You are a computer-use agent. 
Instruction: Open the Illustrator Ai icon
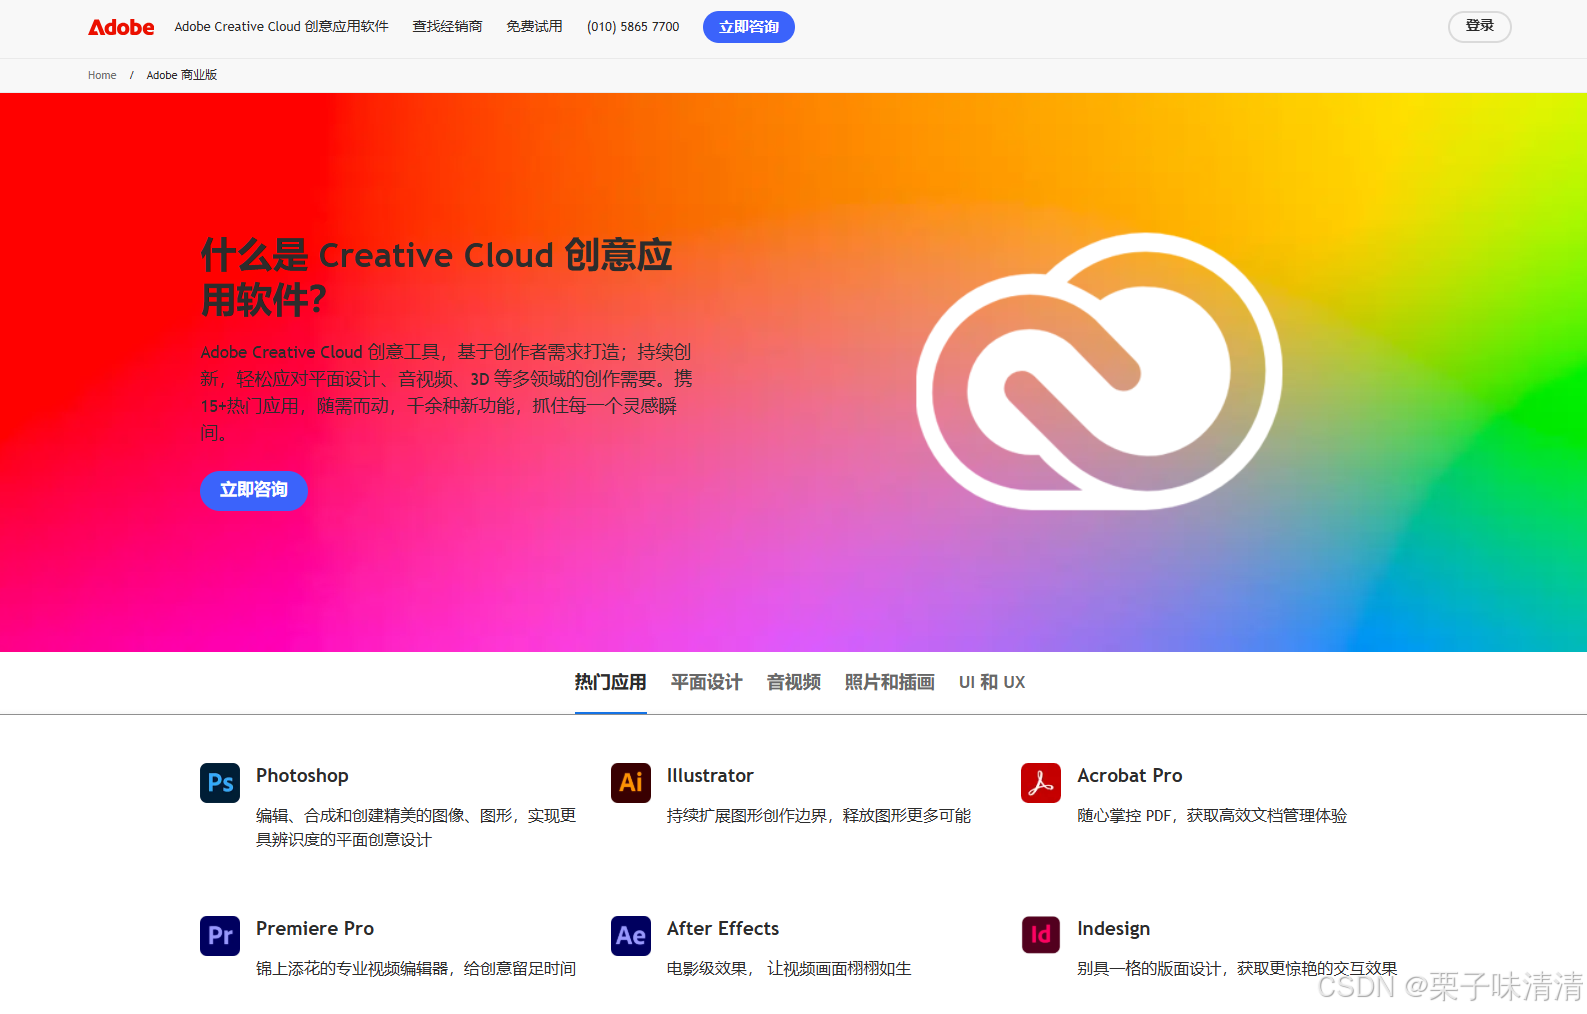pos(631,783)
